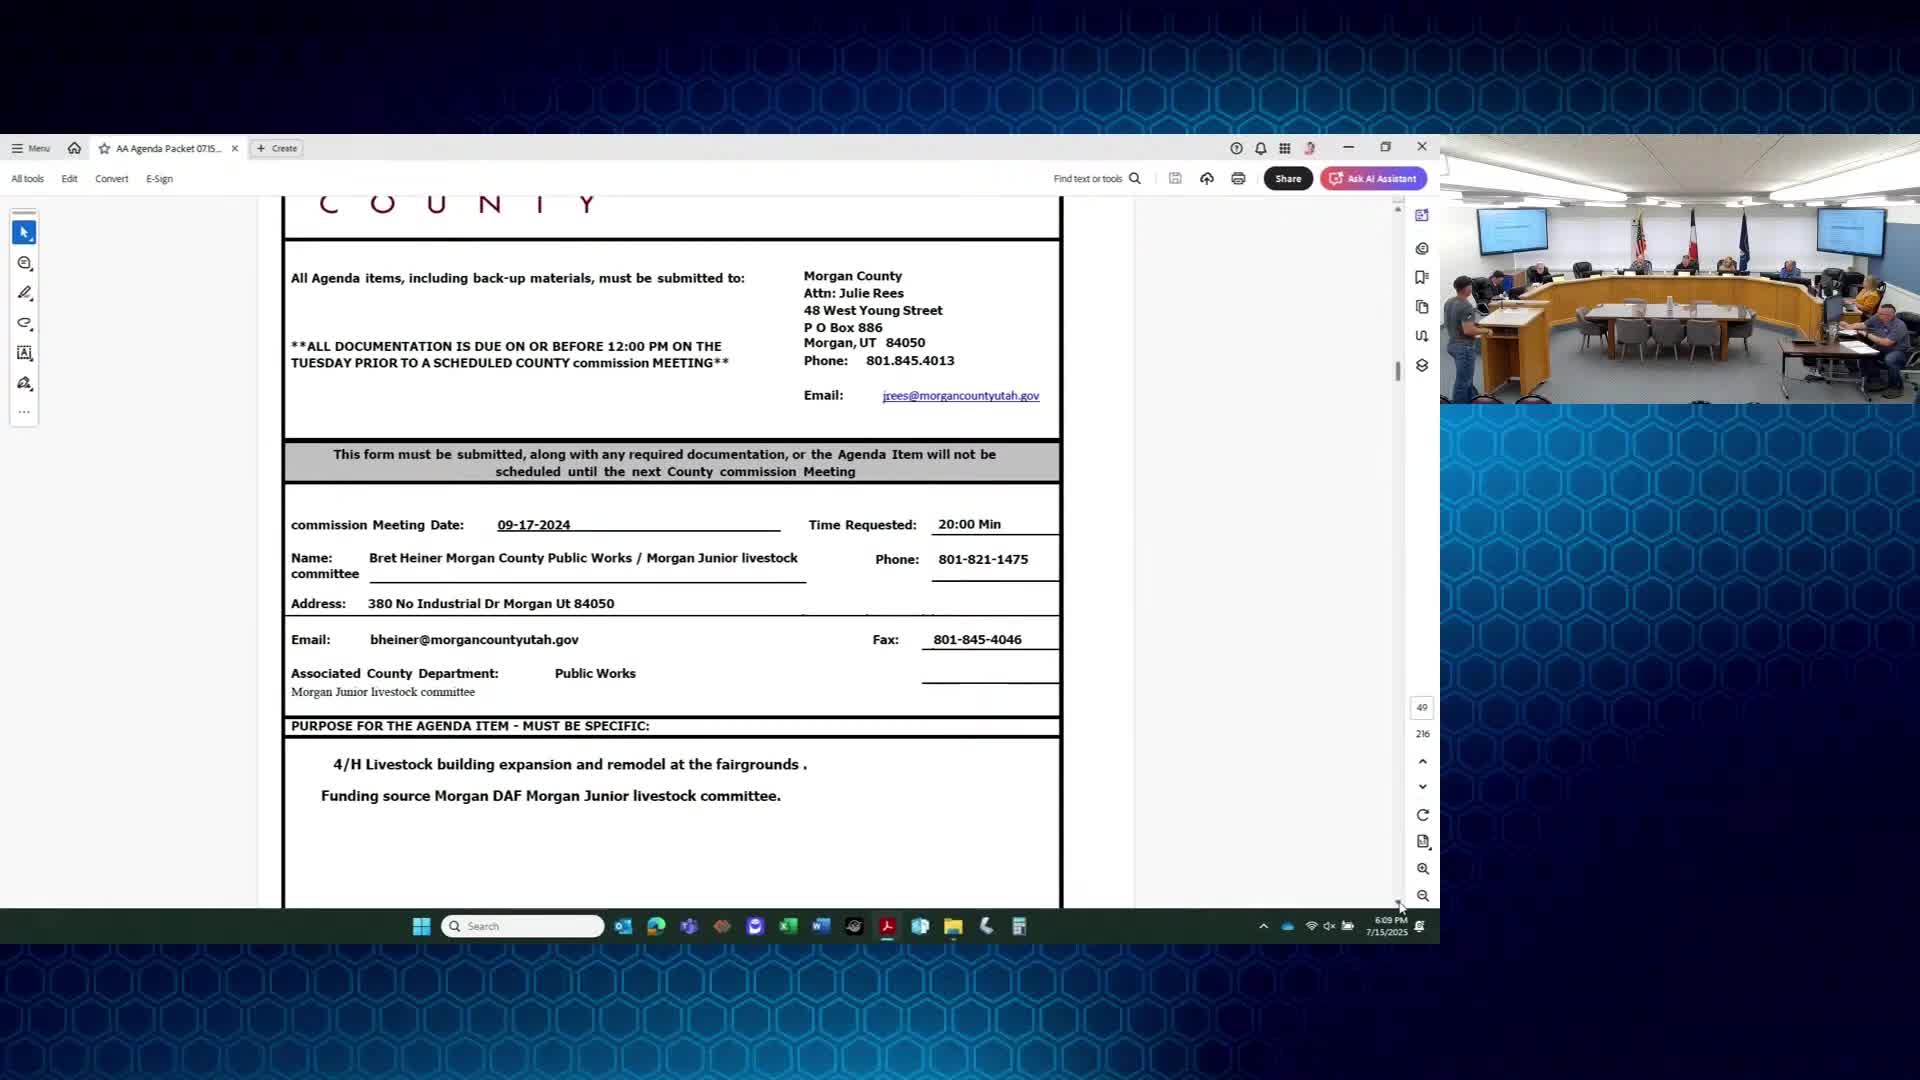The width and height of the screenshot is (1920, 1080).
Task: Click the zoom/comment magnifier tool in left toolbar
Action: point(25,263)
